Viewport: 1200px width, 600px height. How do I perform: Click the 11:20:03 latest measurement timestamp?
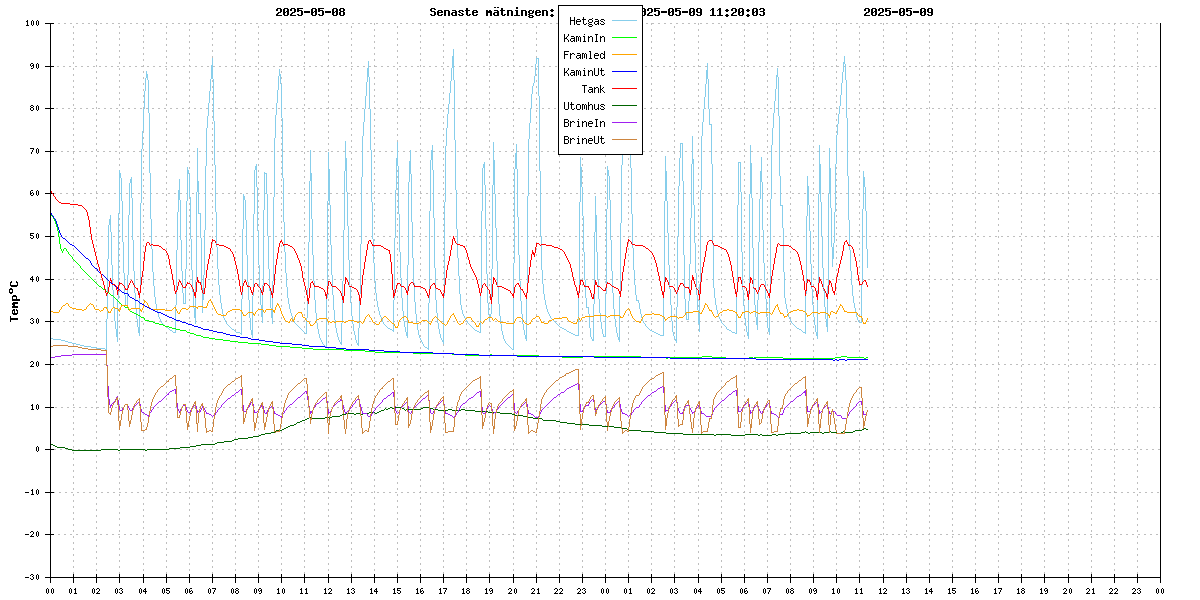738,12
